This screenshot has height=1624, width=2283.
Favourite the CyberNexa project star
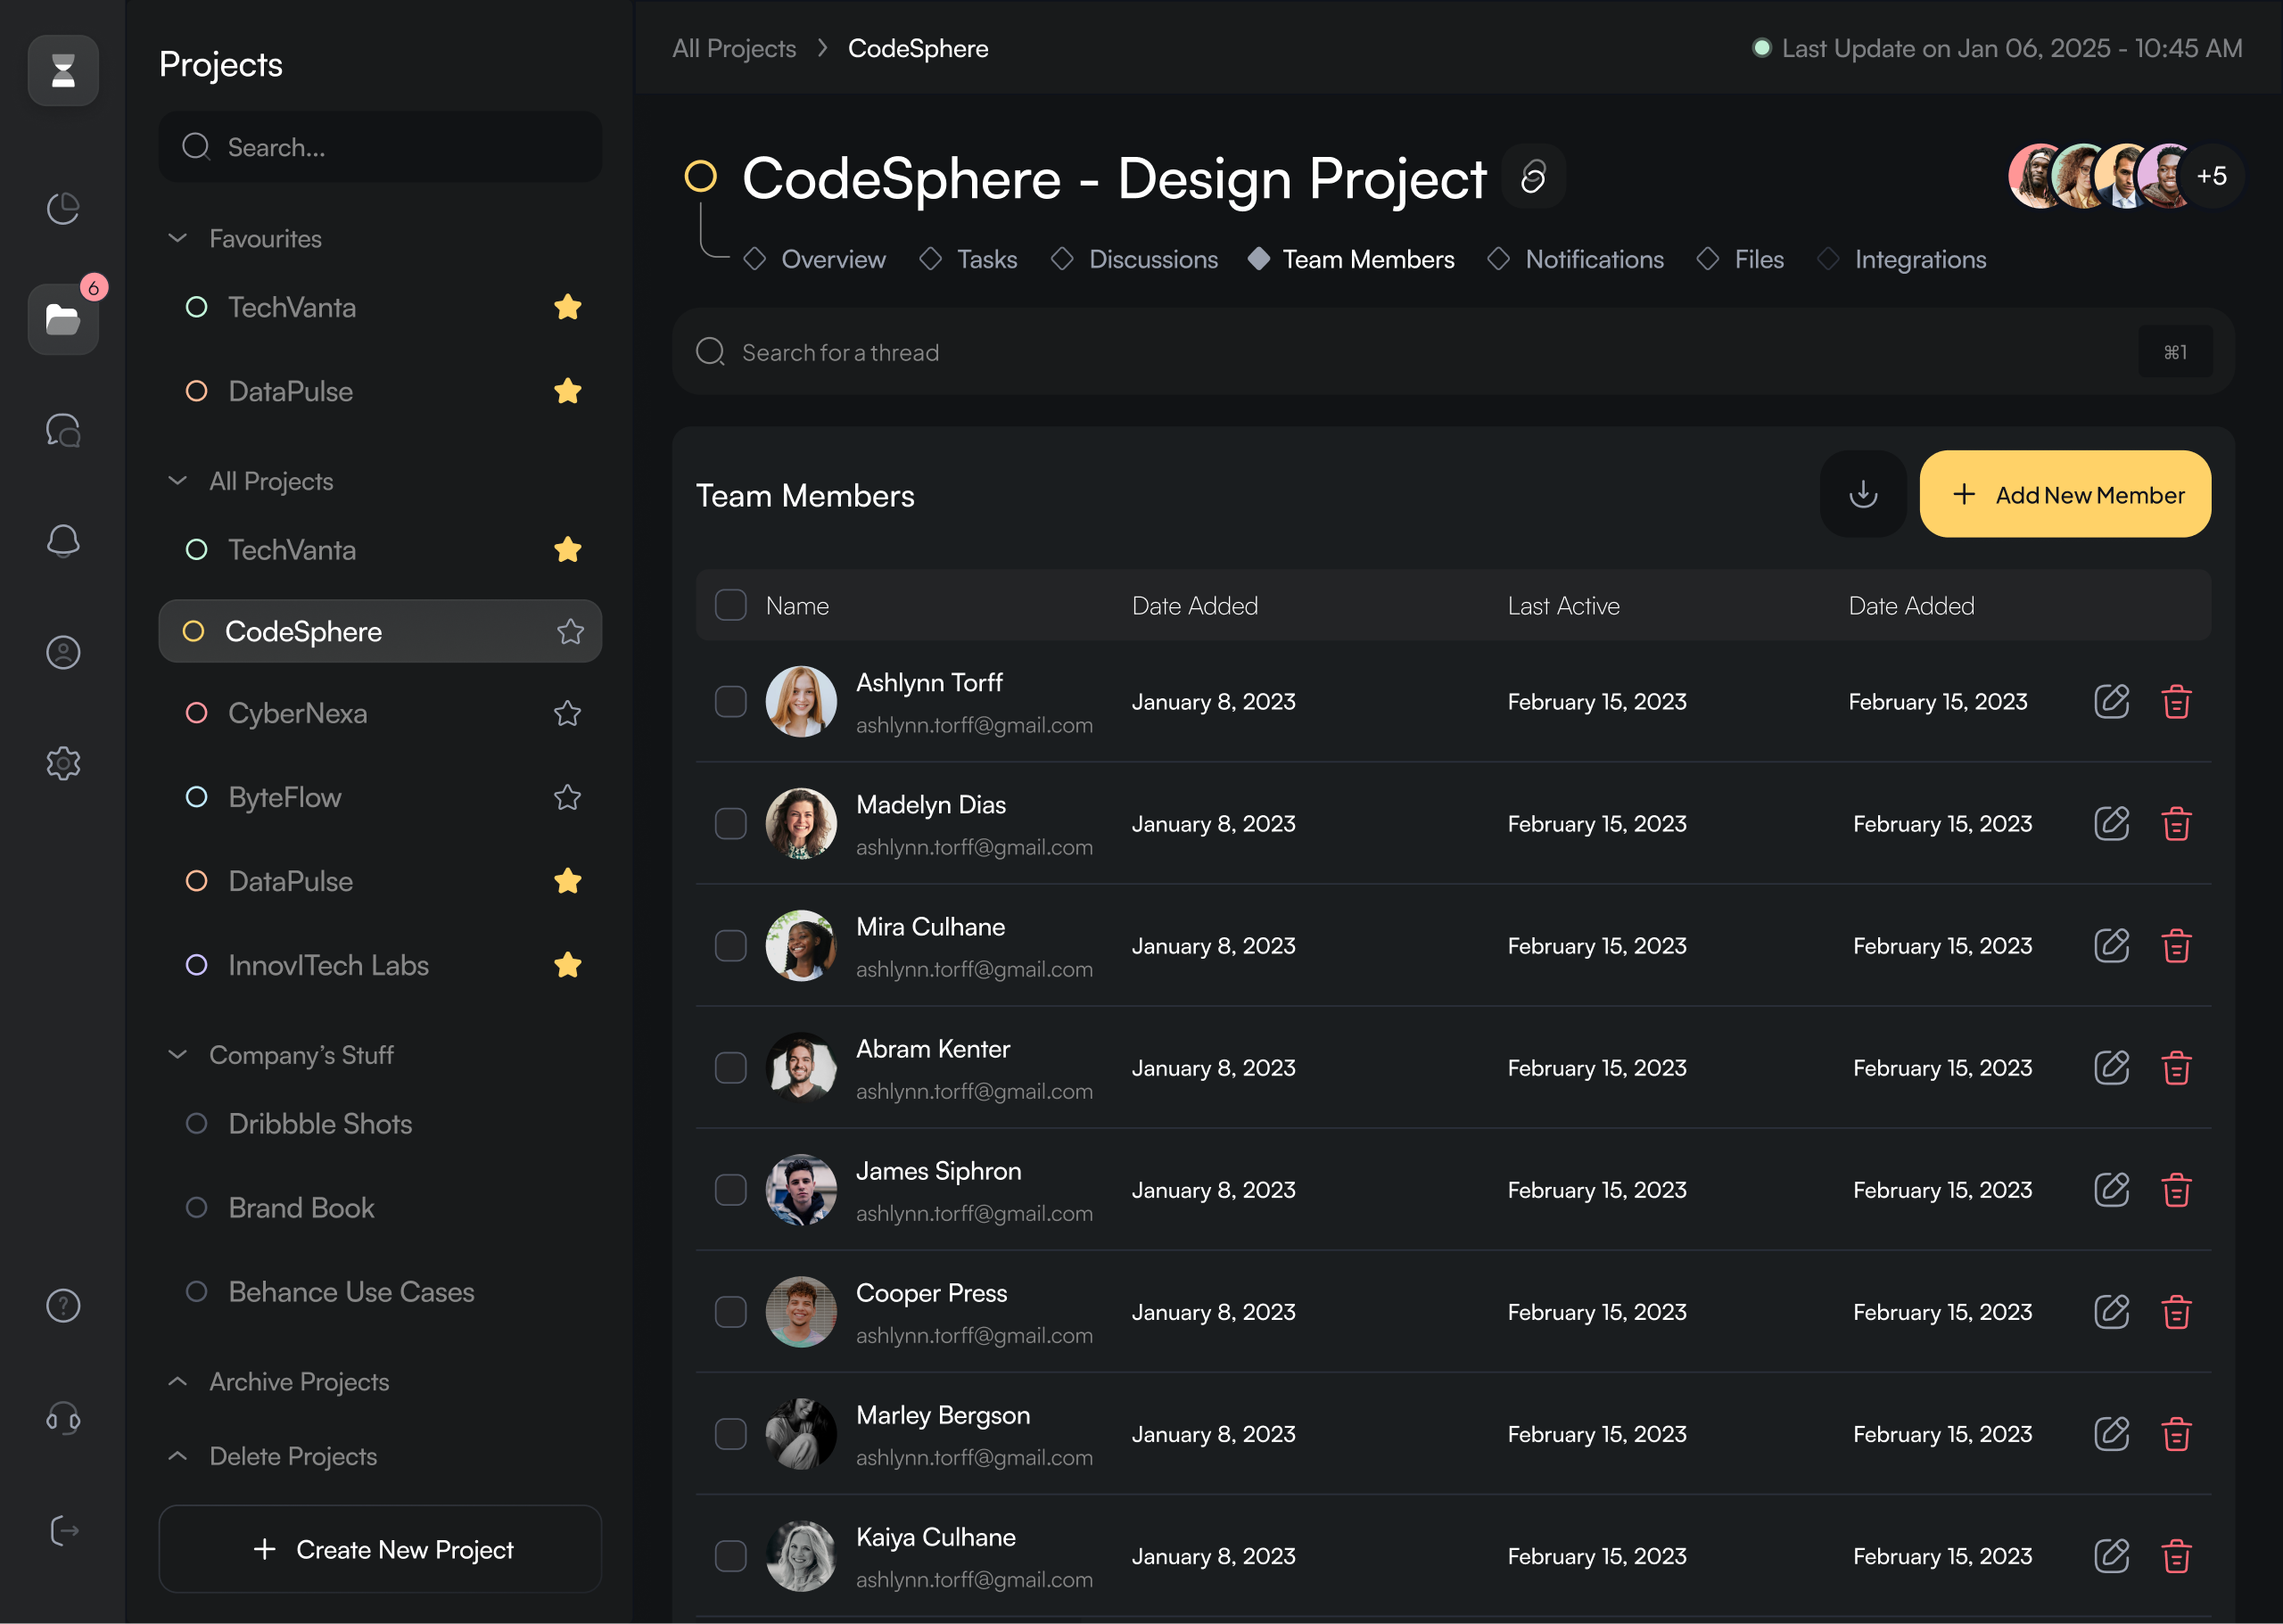click(567, 714)
